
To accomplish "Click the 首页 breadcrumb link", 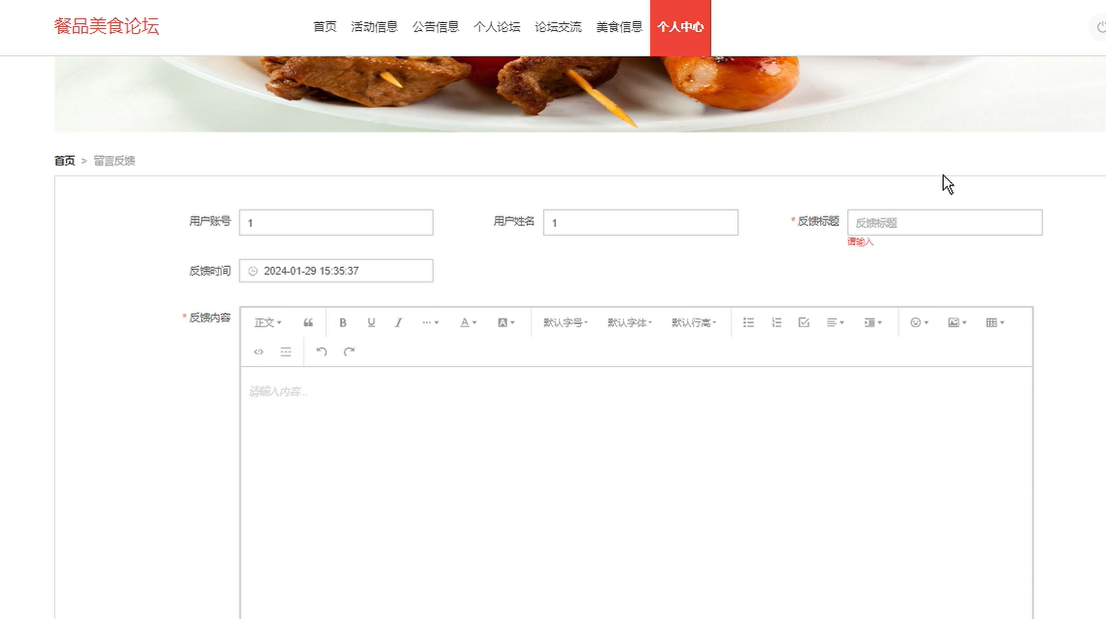I will tap(64, 161).
